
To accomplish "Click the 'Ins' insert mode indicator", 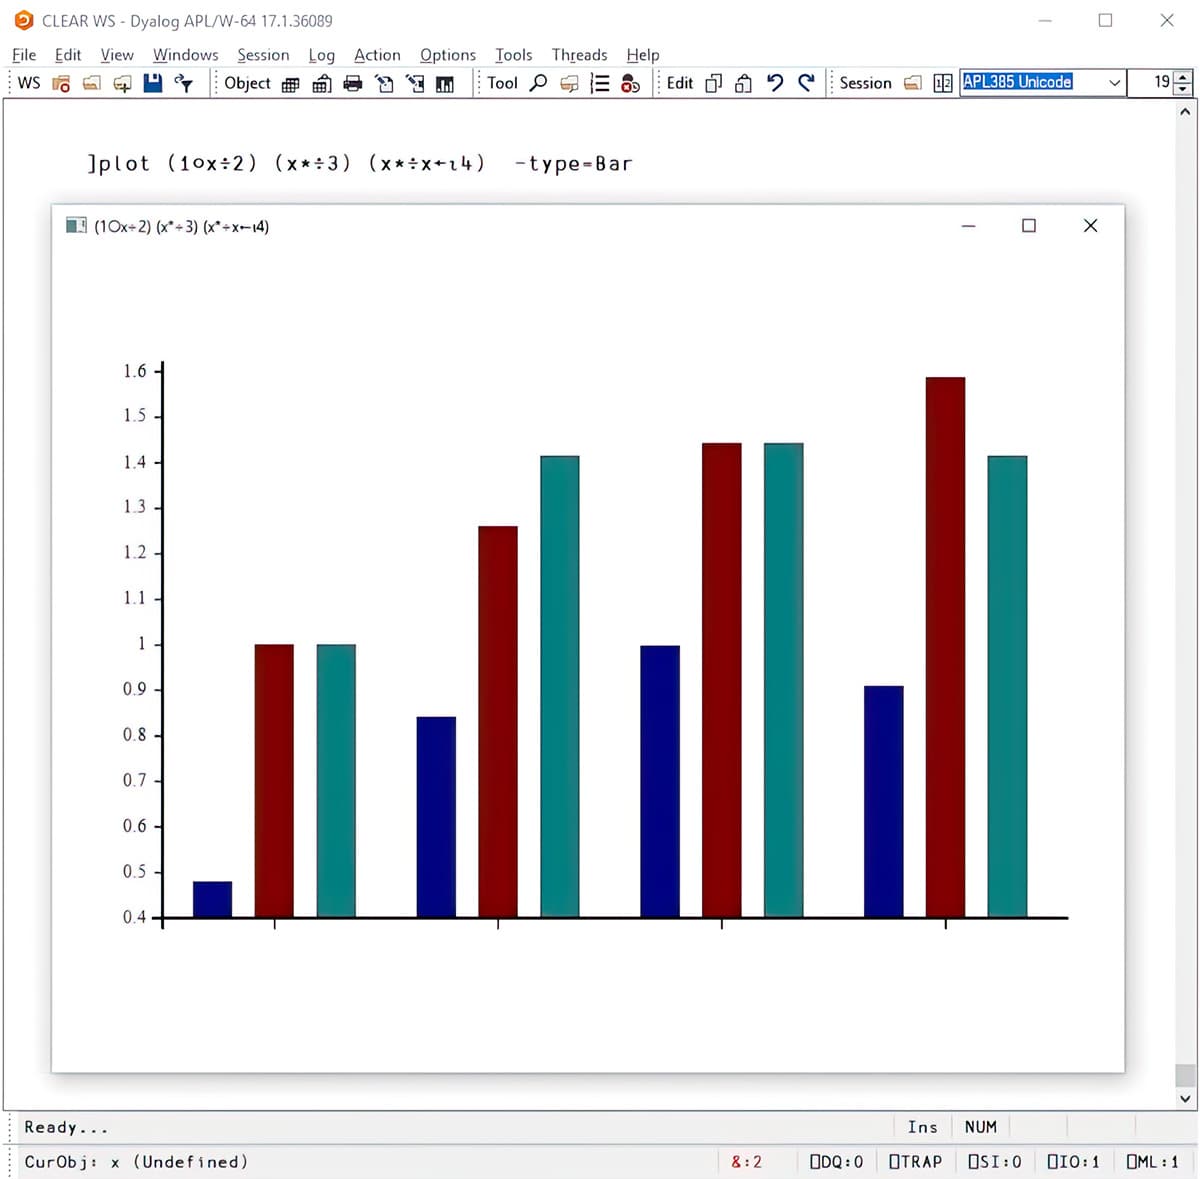I will click(922, 1127).
